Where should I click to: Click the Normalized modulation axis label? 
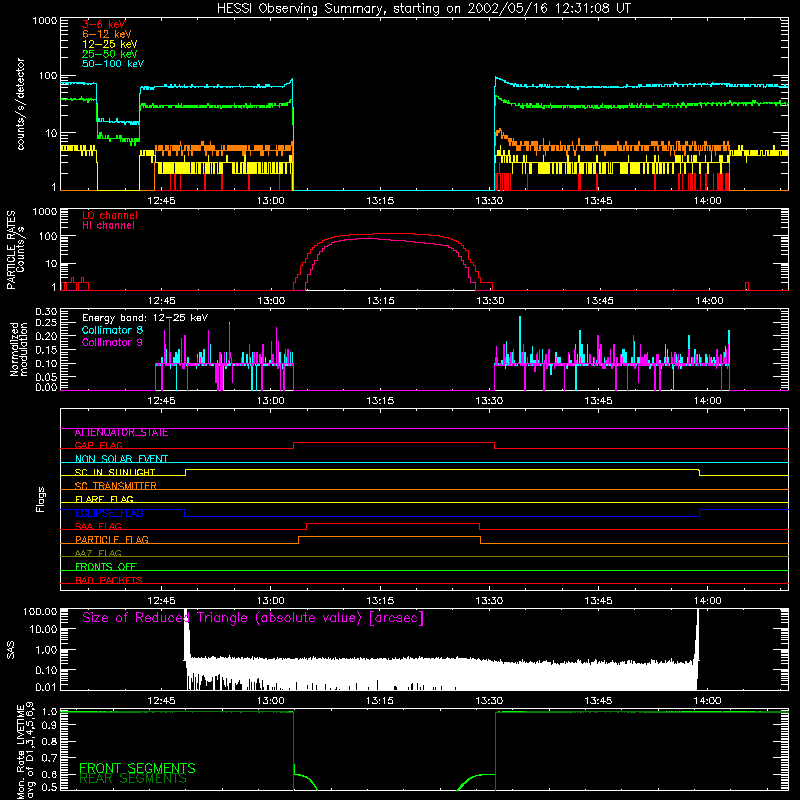19,349
